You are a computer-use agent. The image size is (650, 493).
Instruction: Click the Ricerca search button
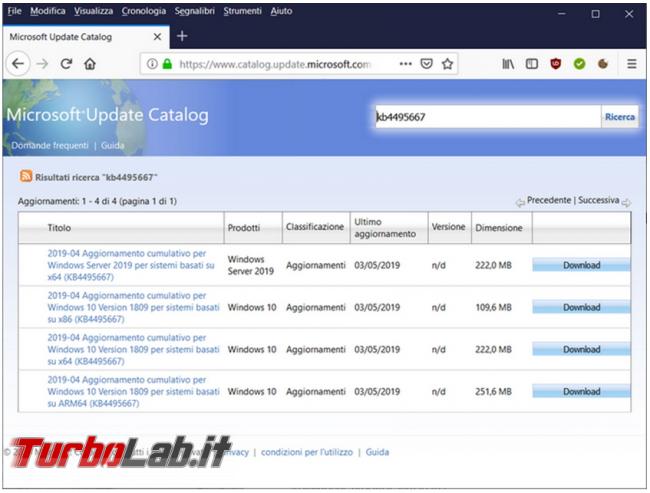[620, 117]
